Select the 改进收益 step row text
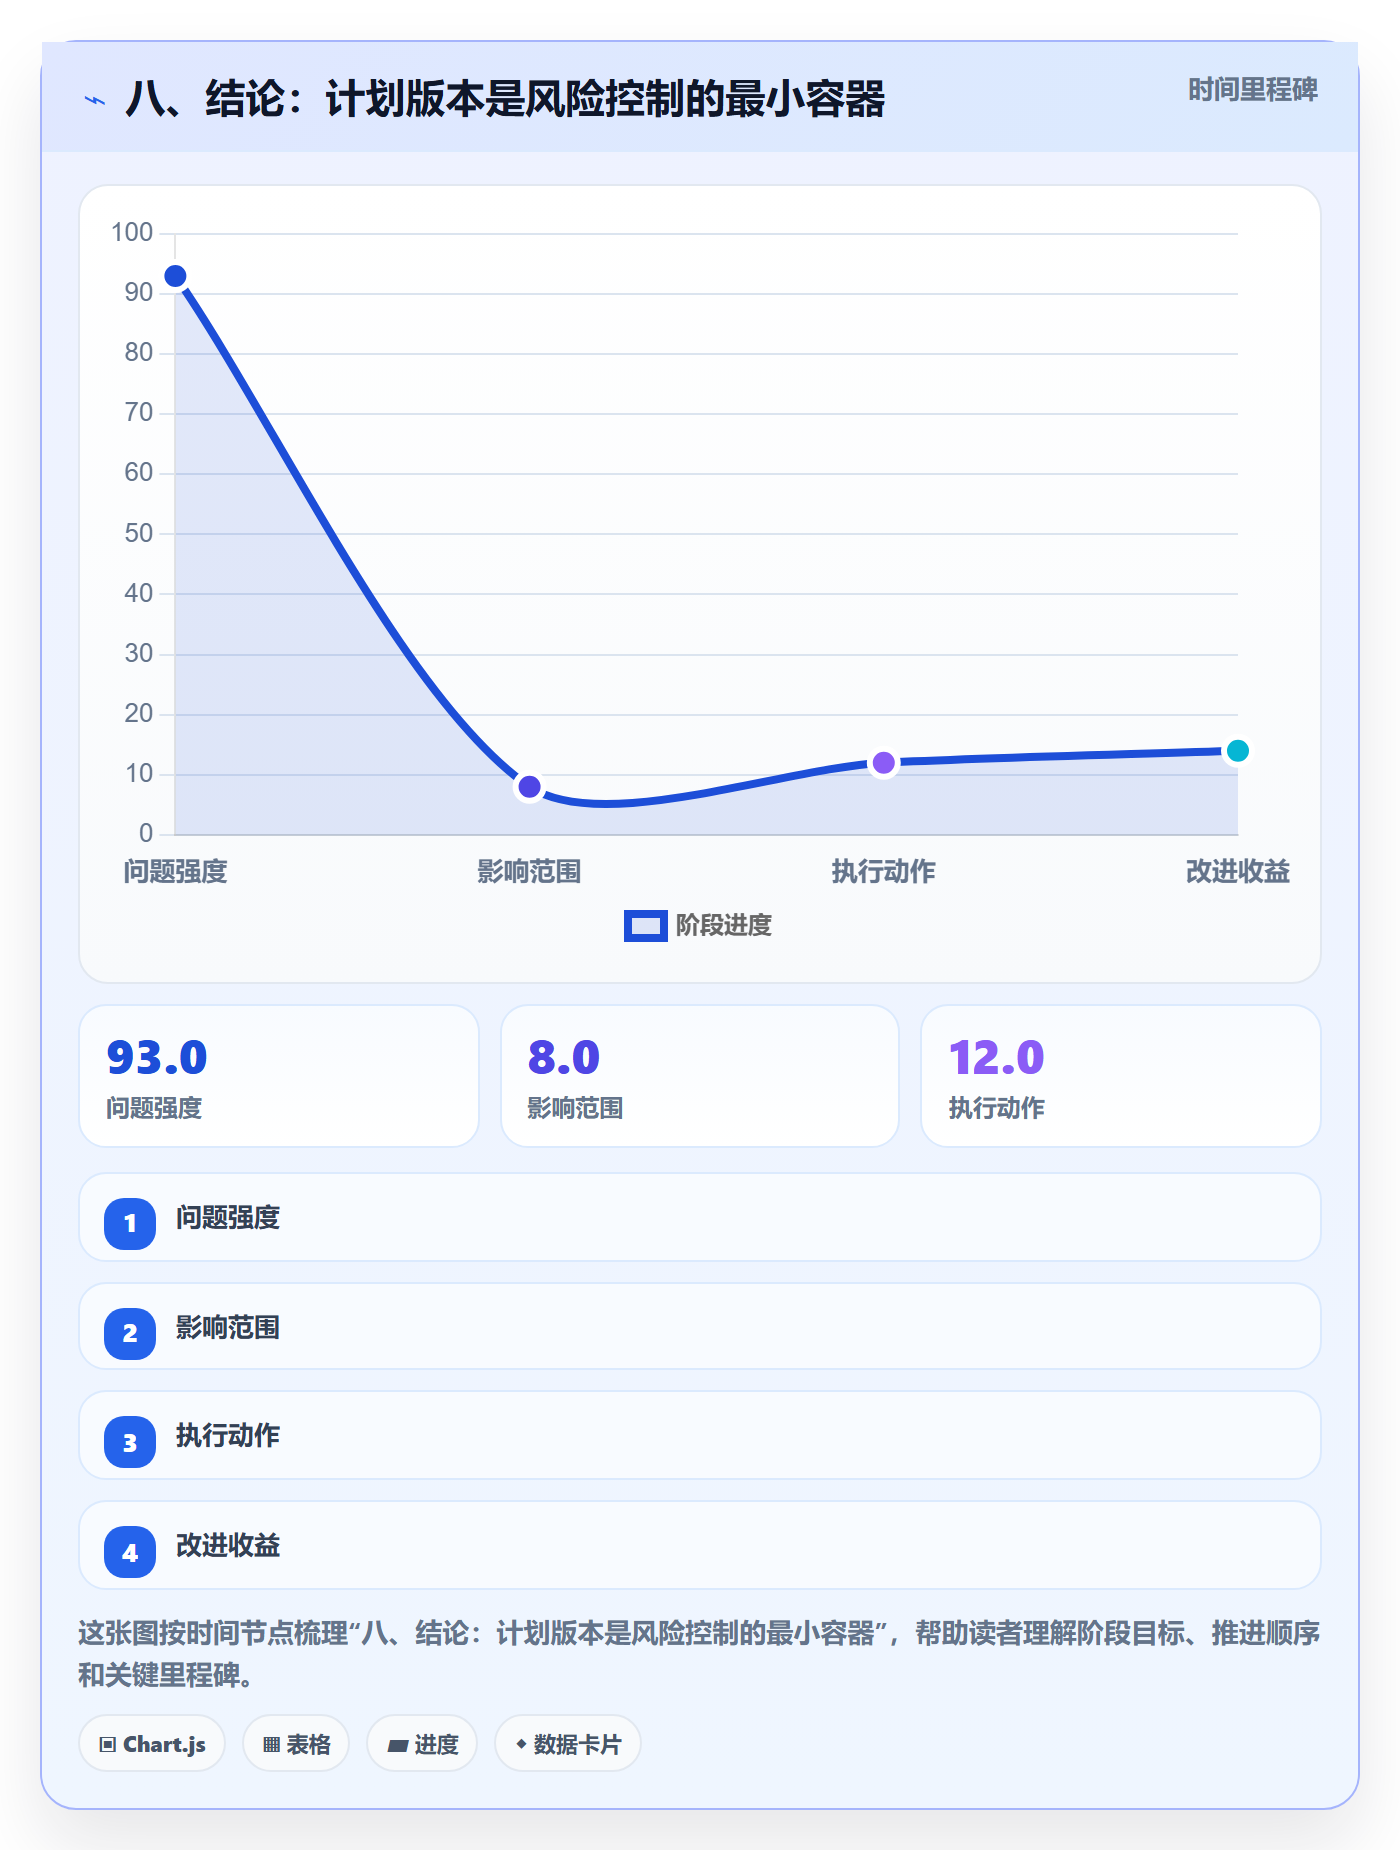 coord(228,1546)
